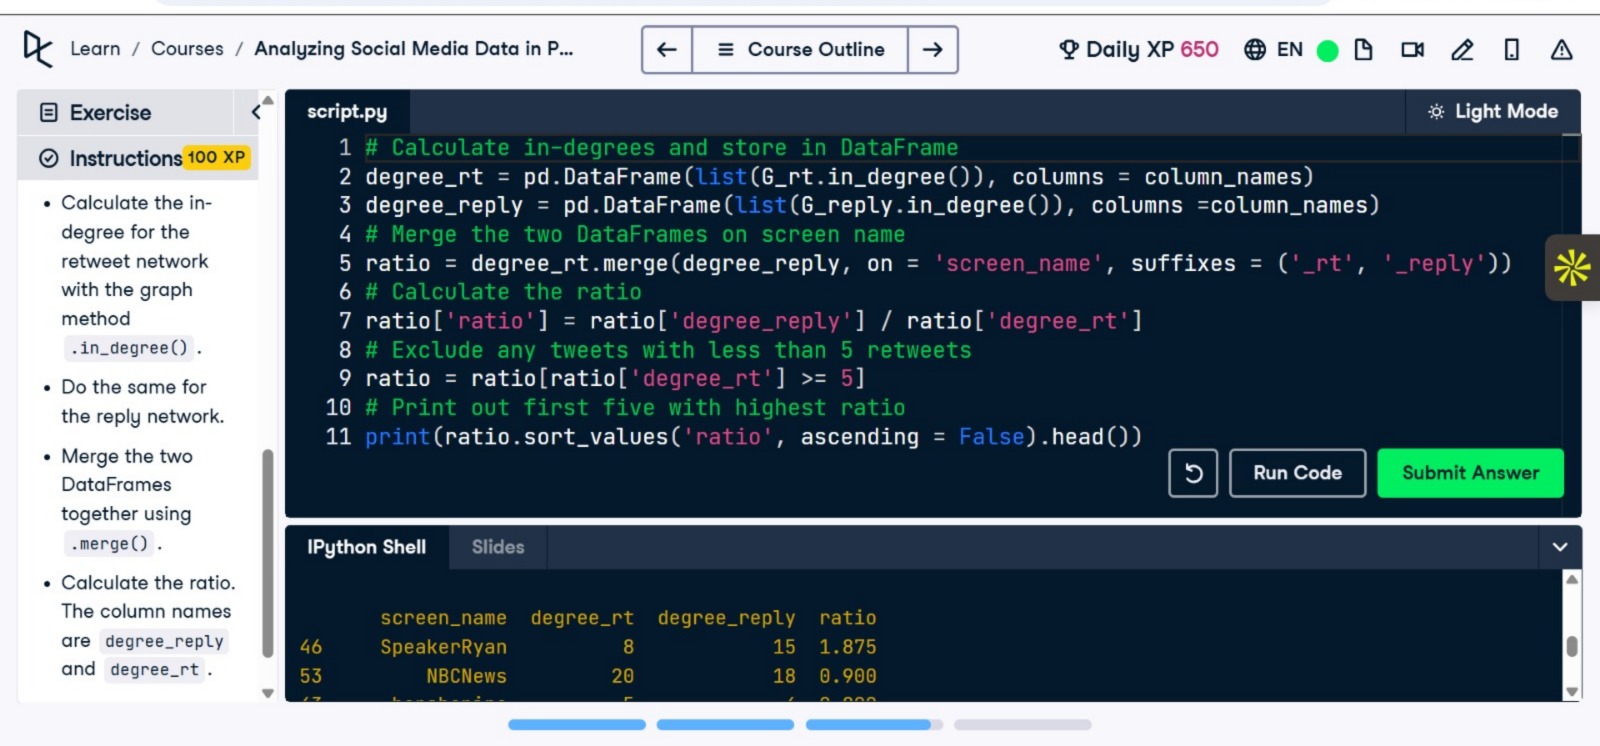Click the green status dot
The image size is (1600, 746).
(1328, 51)
